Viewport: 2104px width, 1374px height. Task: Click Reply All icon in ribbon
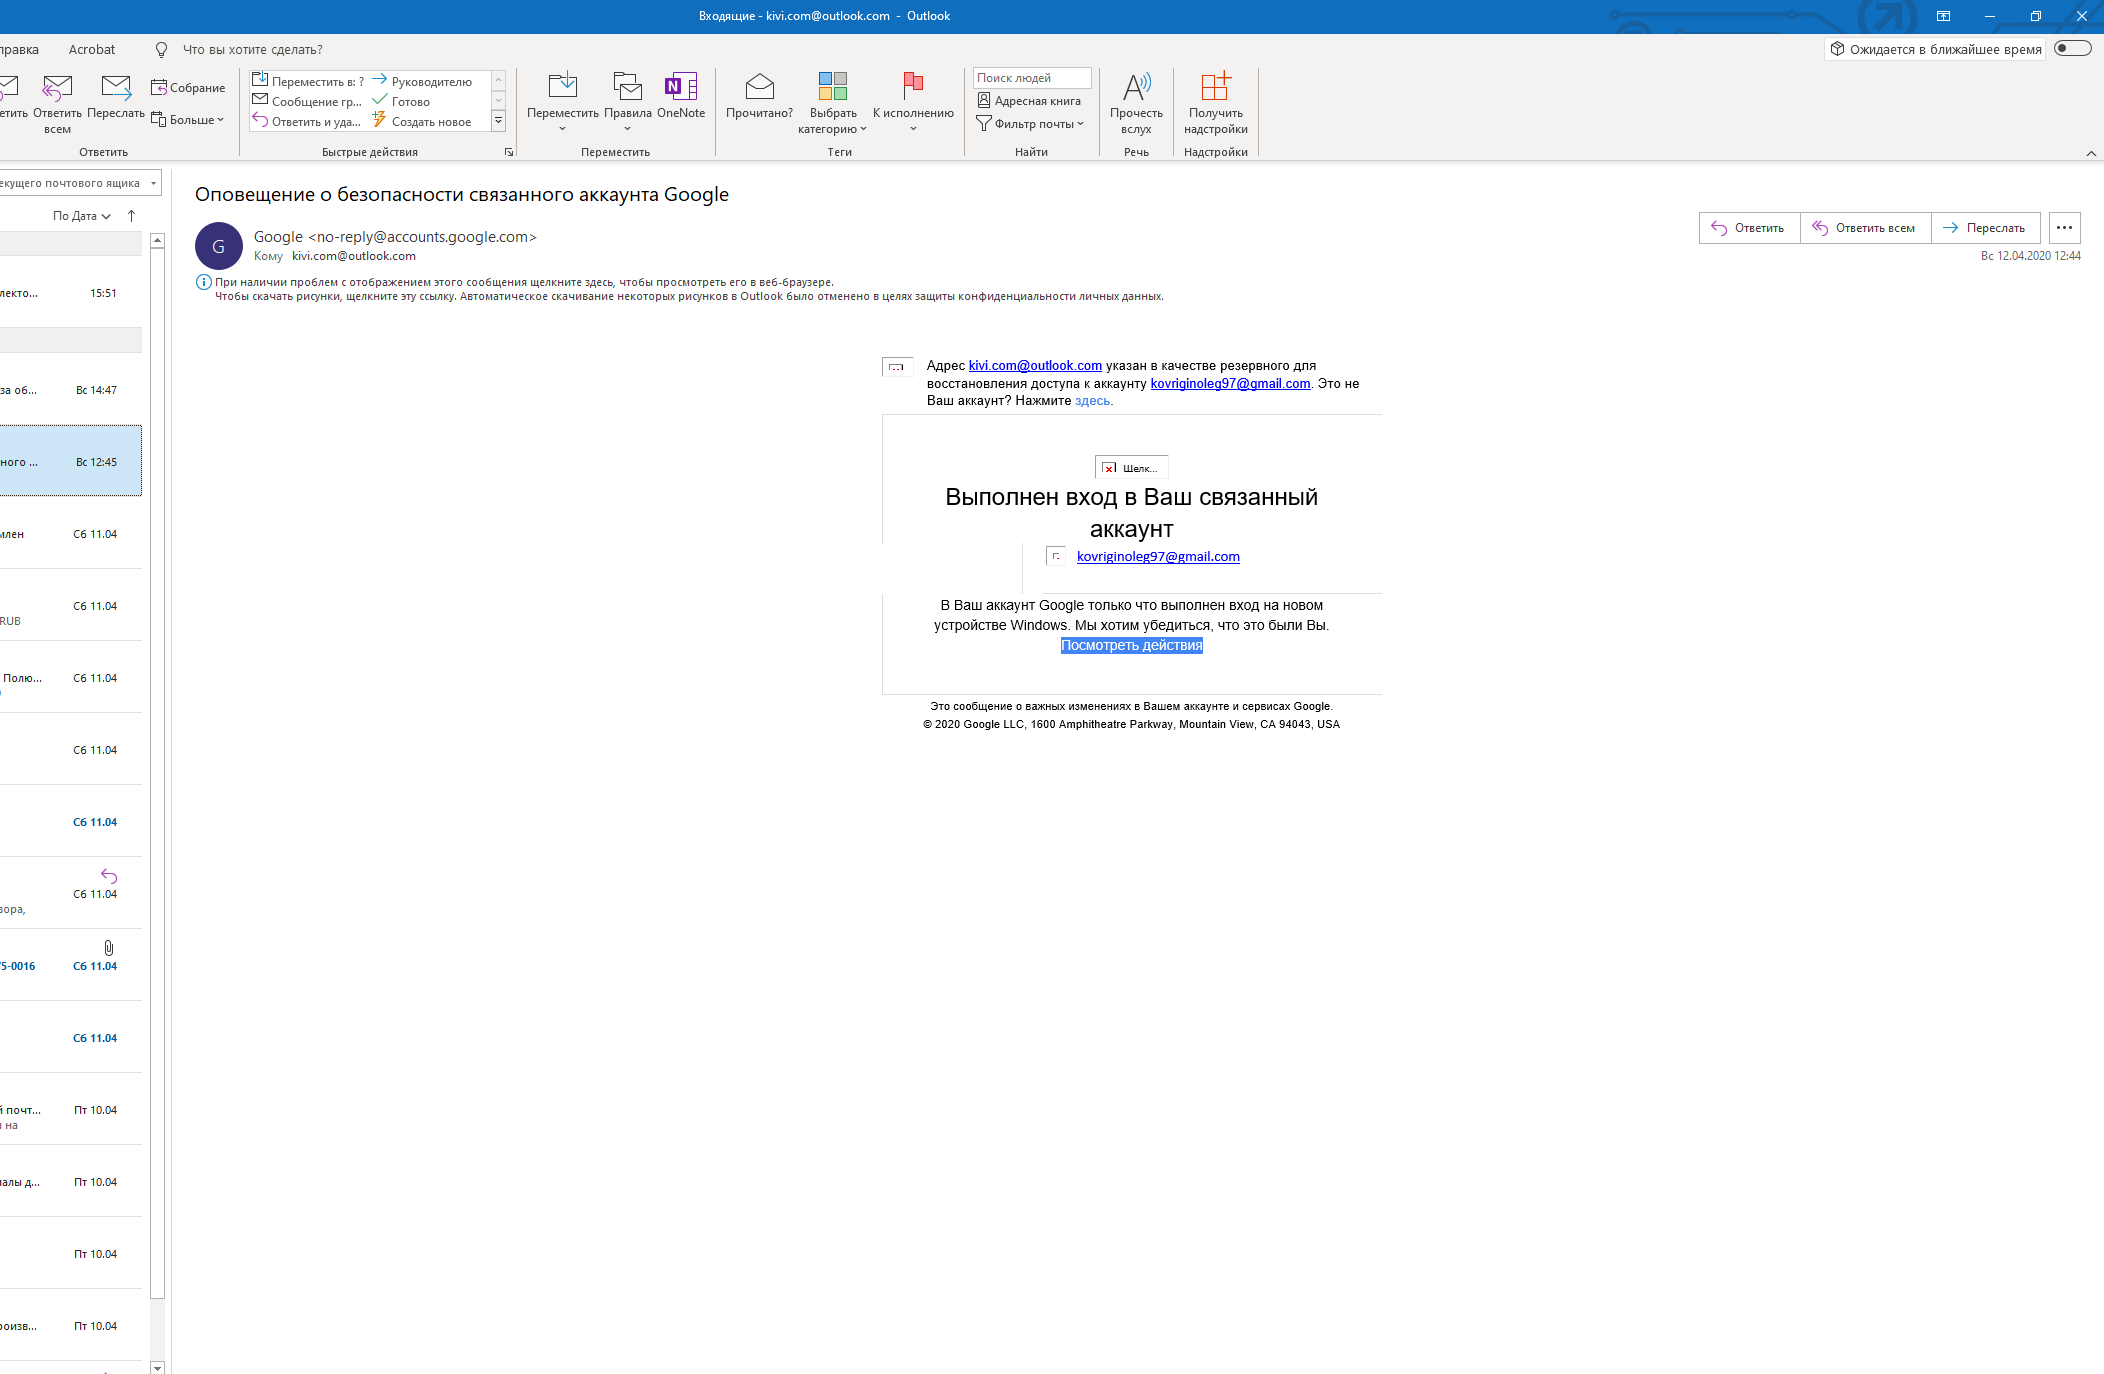[x=57, y=103]
